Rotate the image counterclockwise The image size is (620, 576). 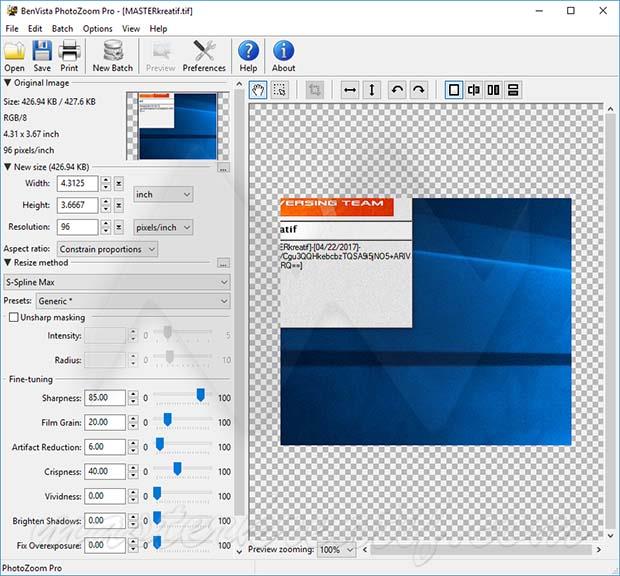tap(397, 90)
